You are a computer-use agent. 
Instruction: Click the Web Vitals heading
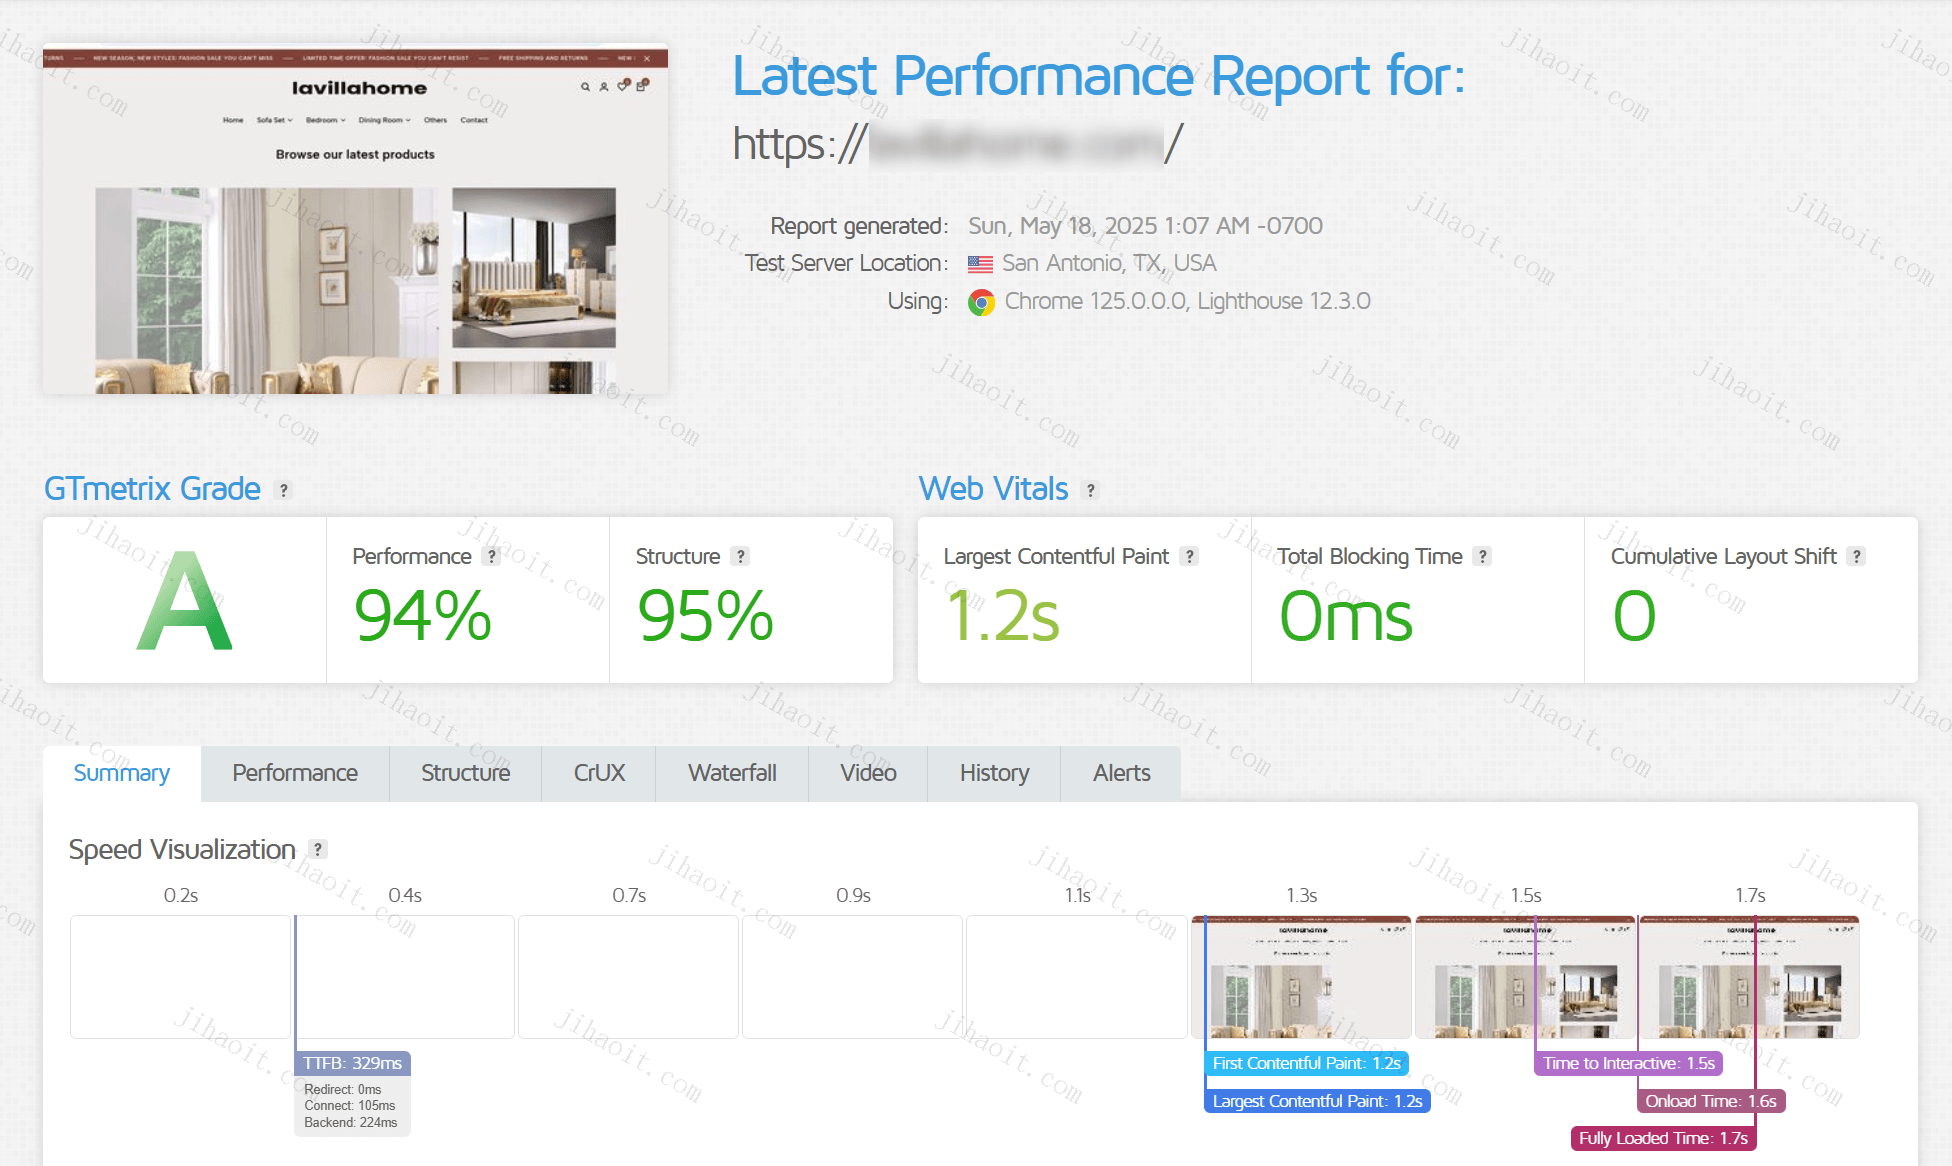click(x=993, y=489)
